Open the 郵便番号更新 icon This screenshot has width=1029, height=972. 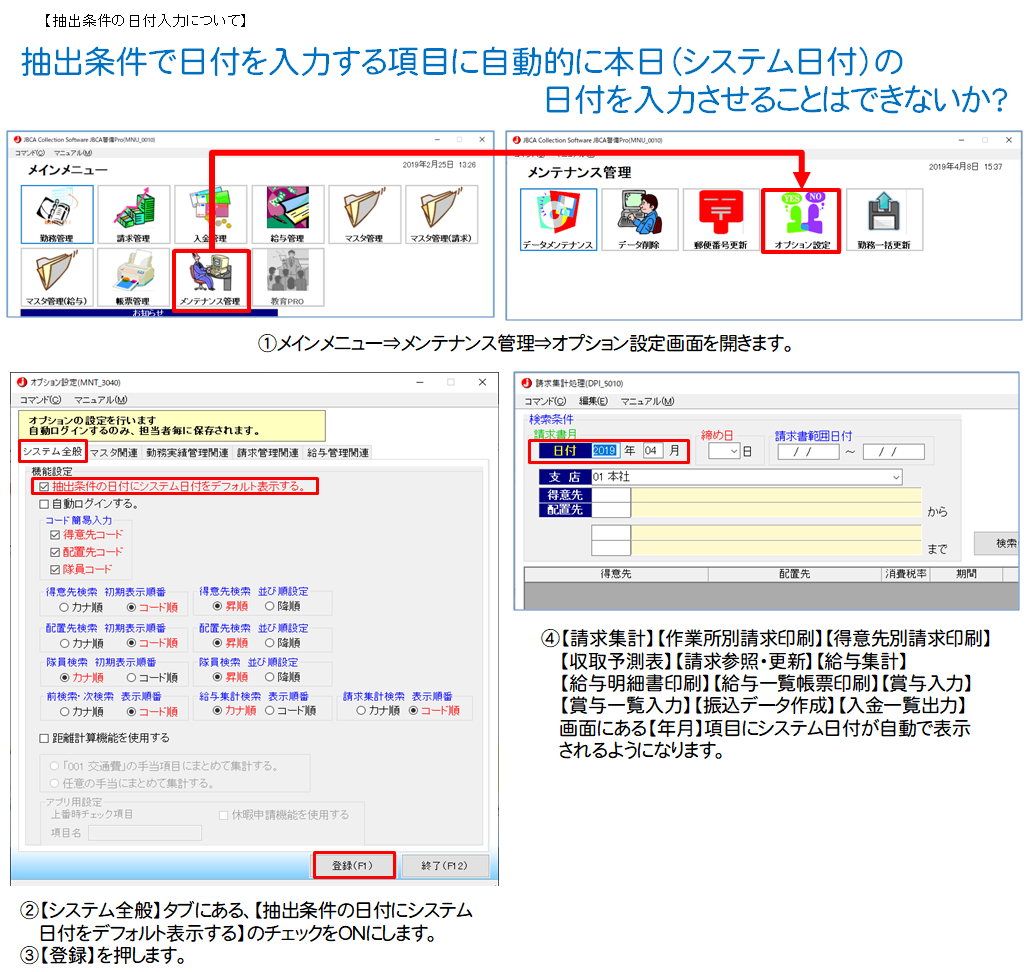pyautogui.click(x=721, y=218)
